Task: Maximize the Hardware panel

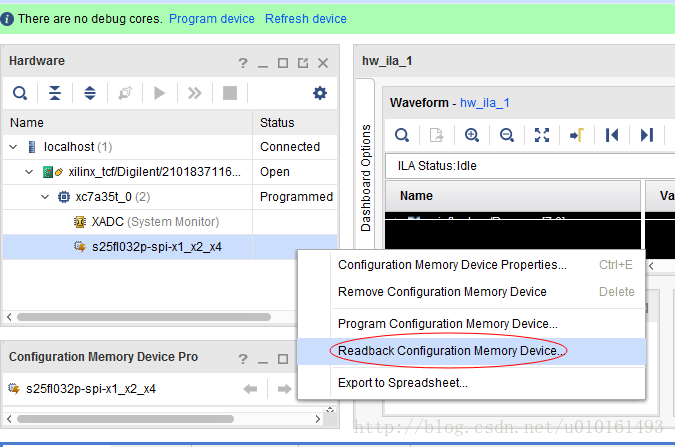Action: [283, 63]
